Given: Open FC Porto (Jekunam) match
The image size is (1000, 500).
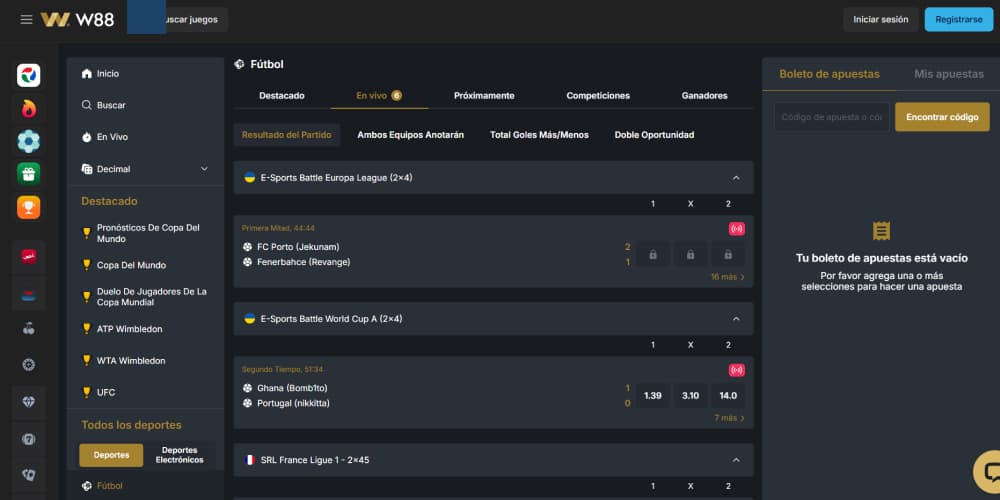Looking at the screenshot, I should point(298,247).
